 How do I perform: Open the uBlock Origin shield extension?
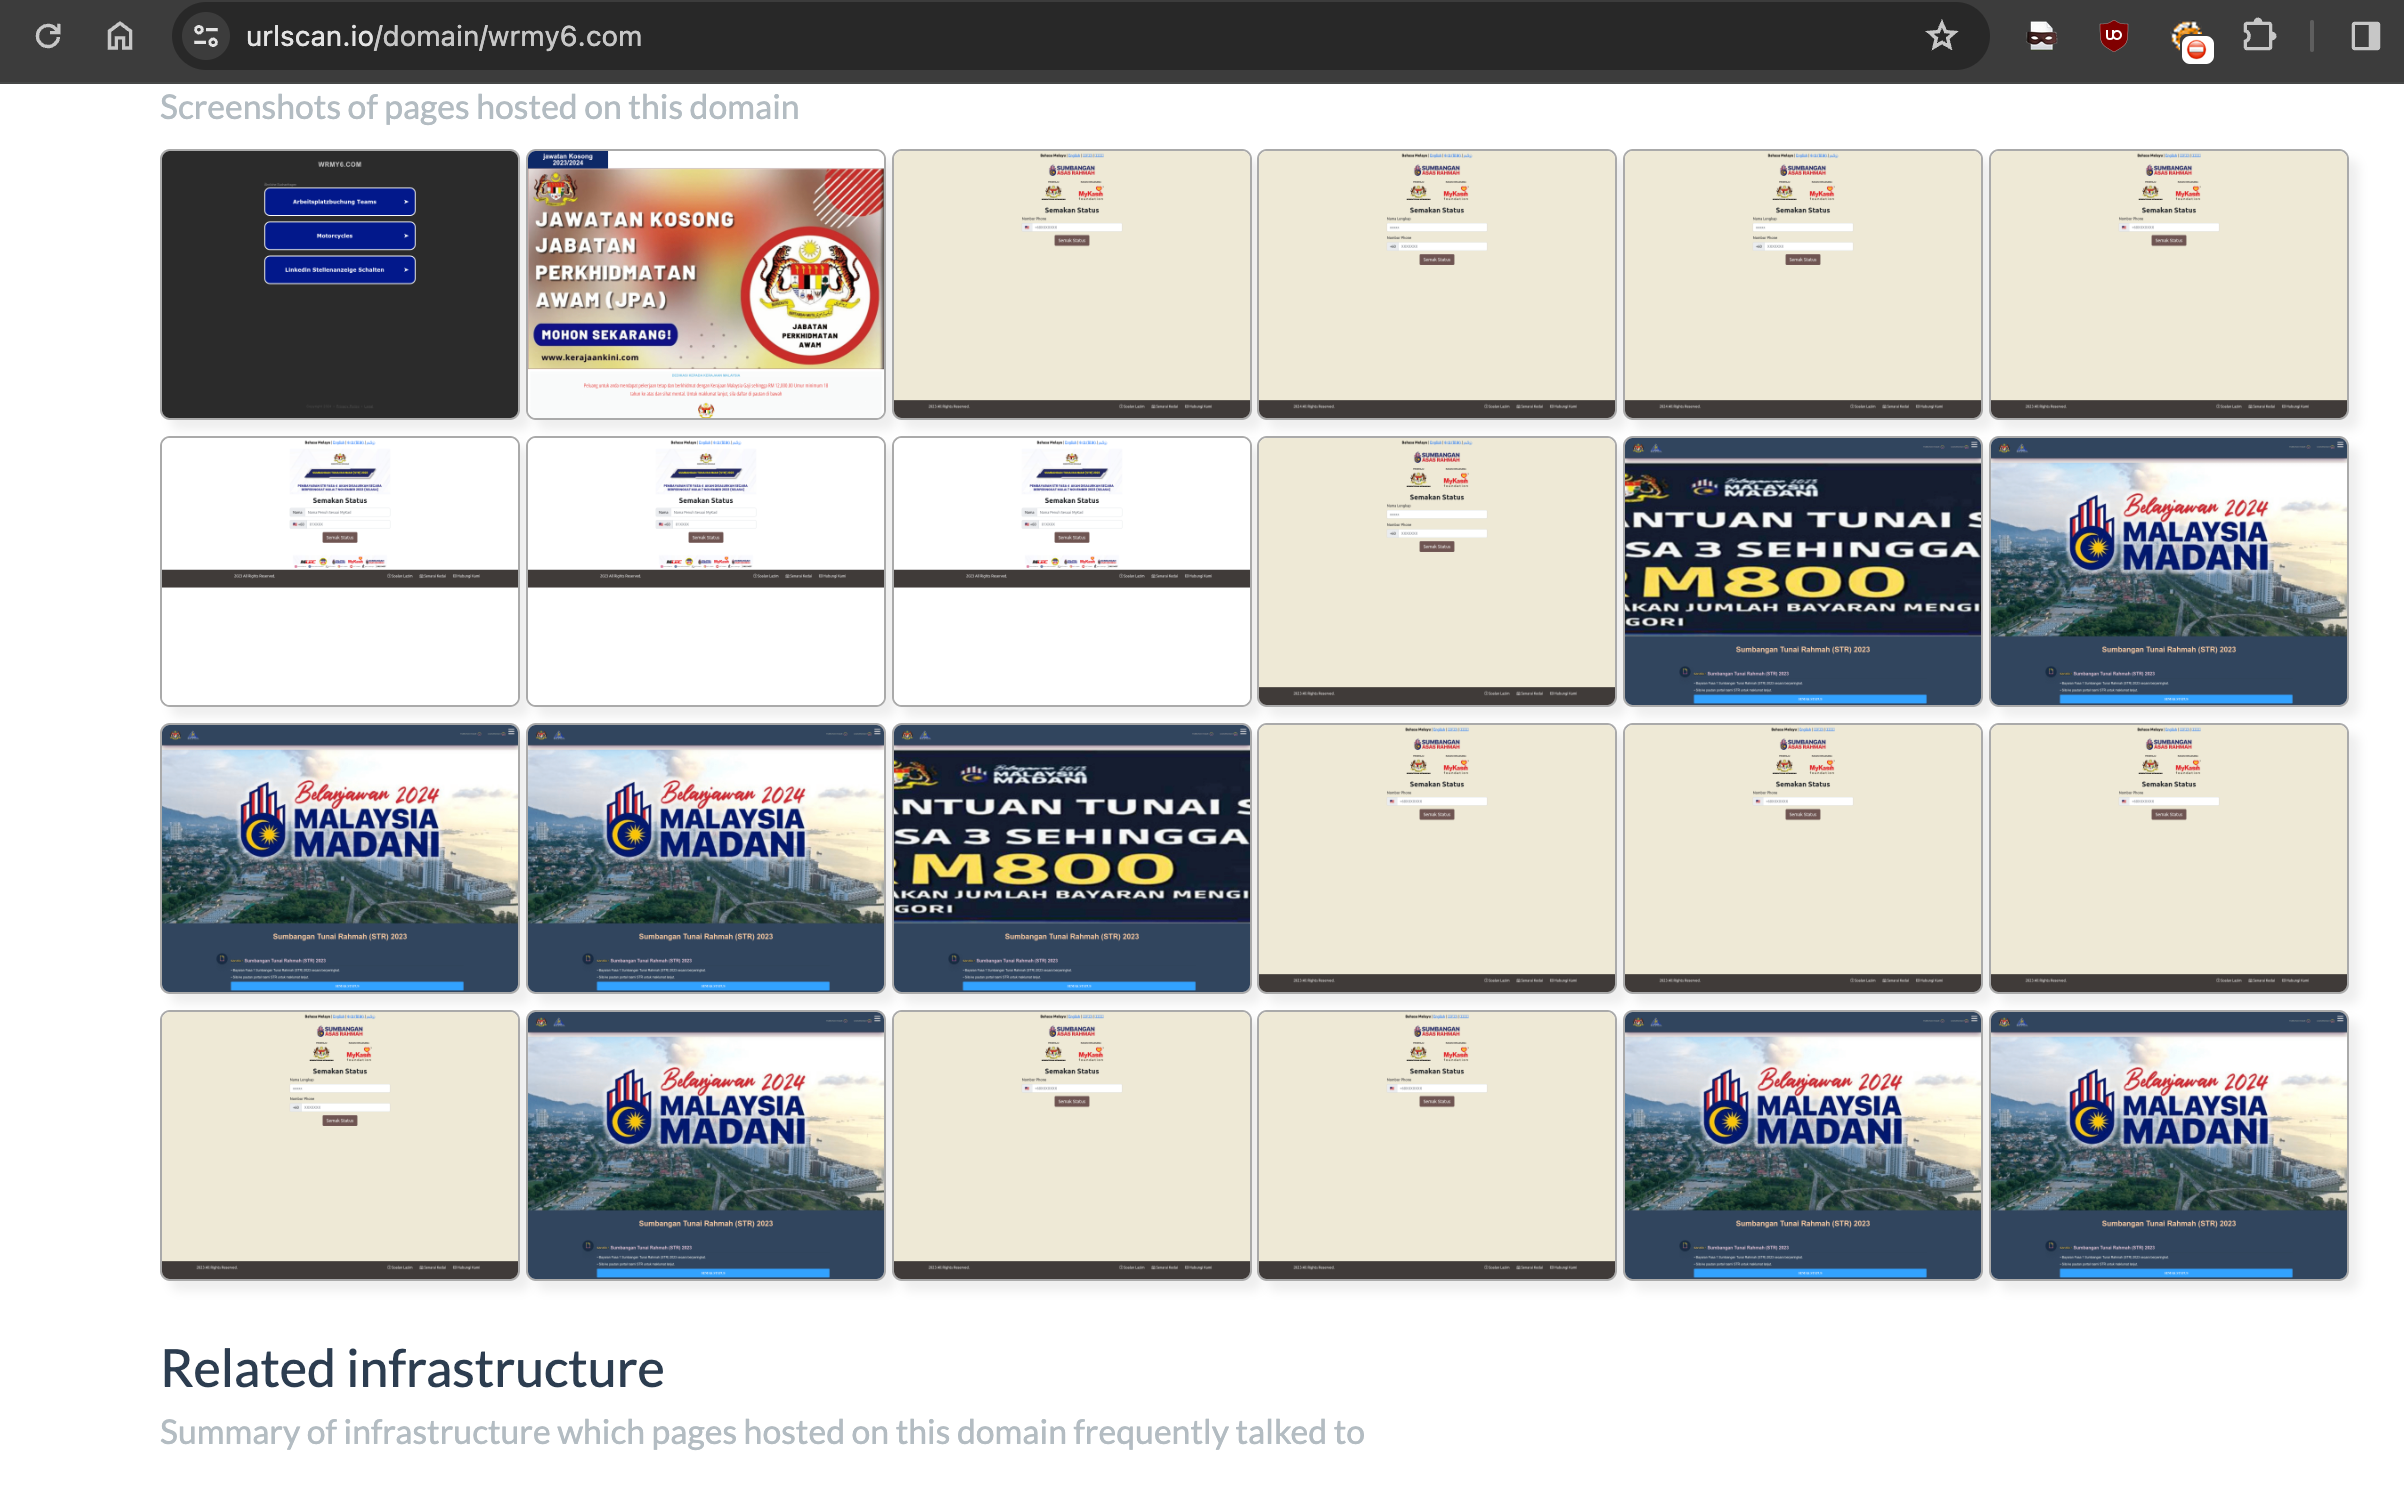click(2113, 37)
